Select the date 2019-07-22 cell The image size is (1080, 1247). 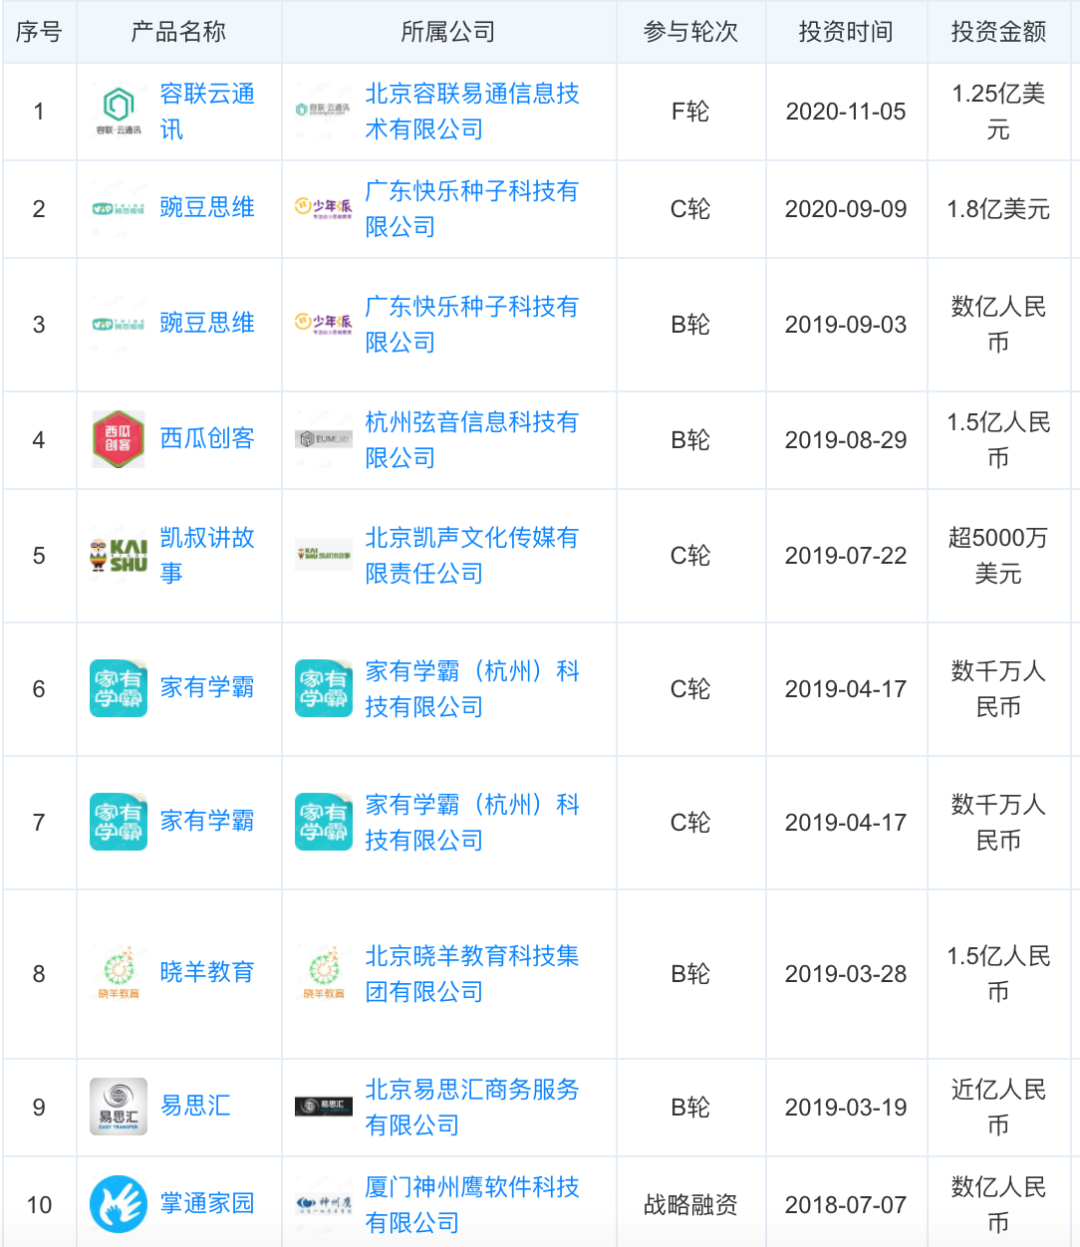[846, 556]
